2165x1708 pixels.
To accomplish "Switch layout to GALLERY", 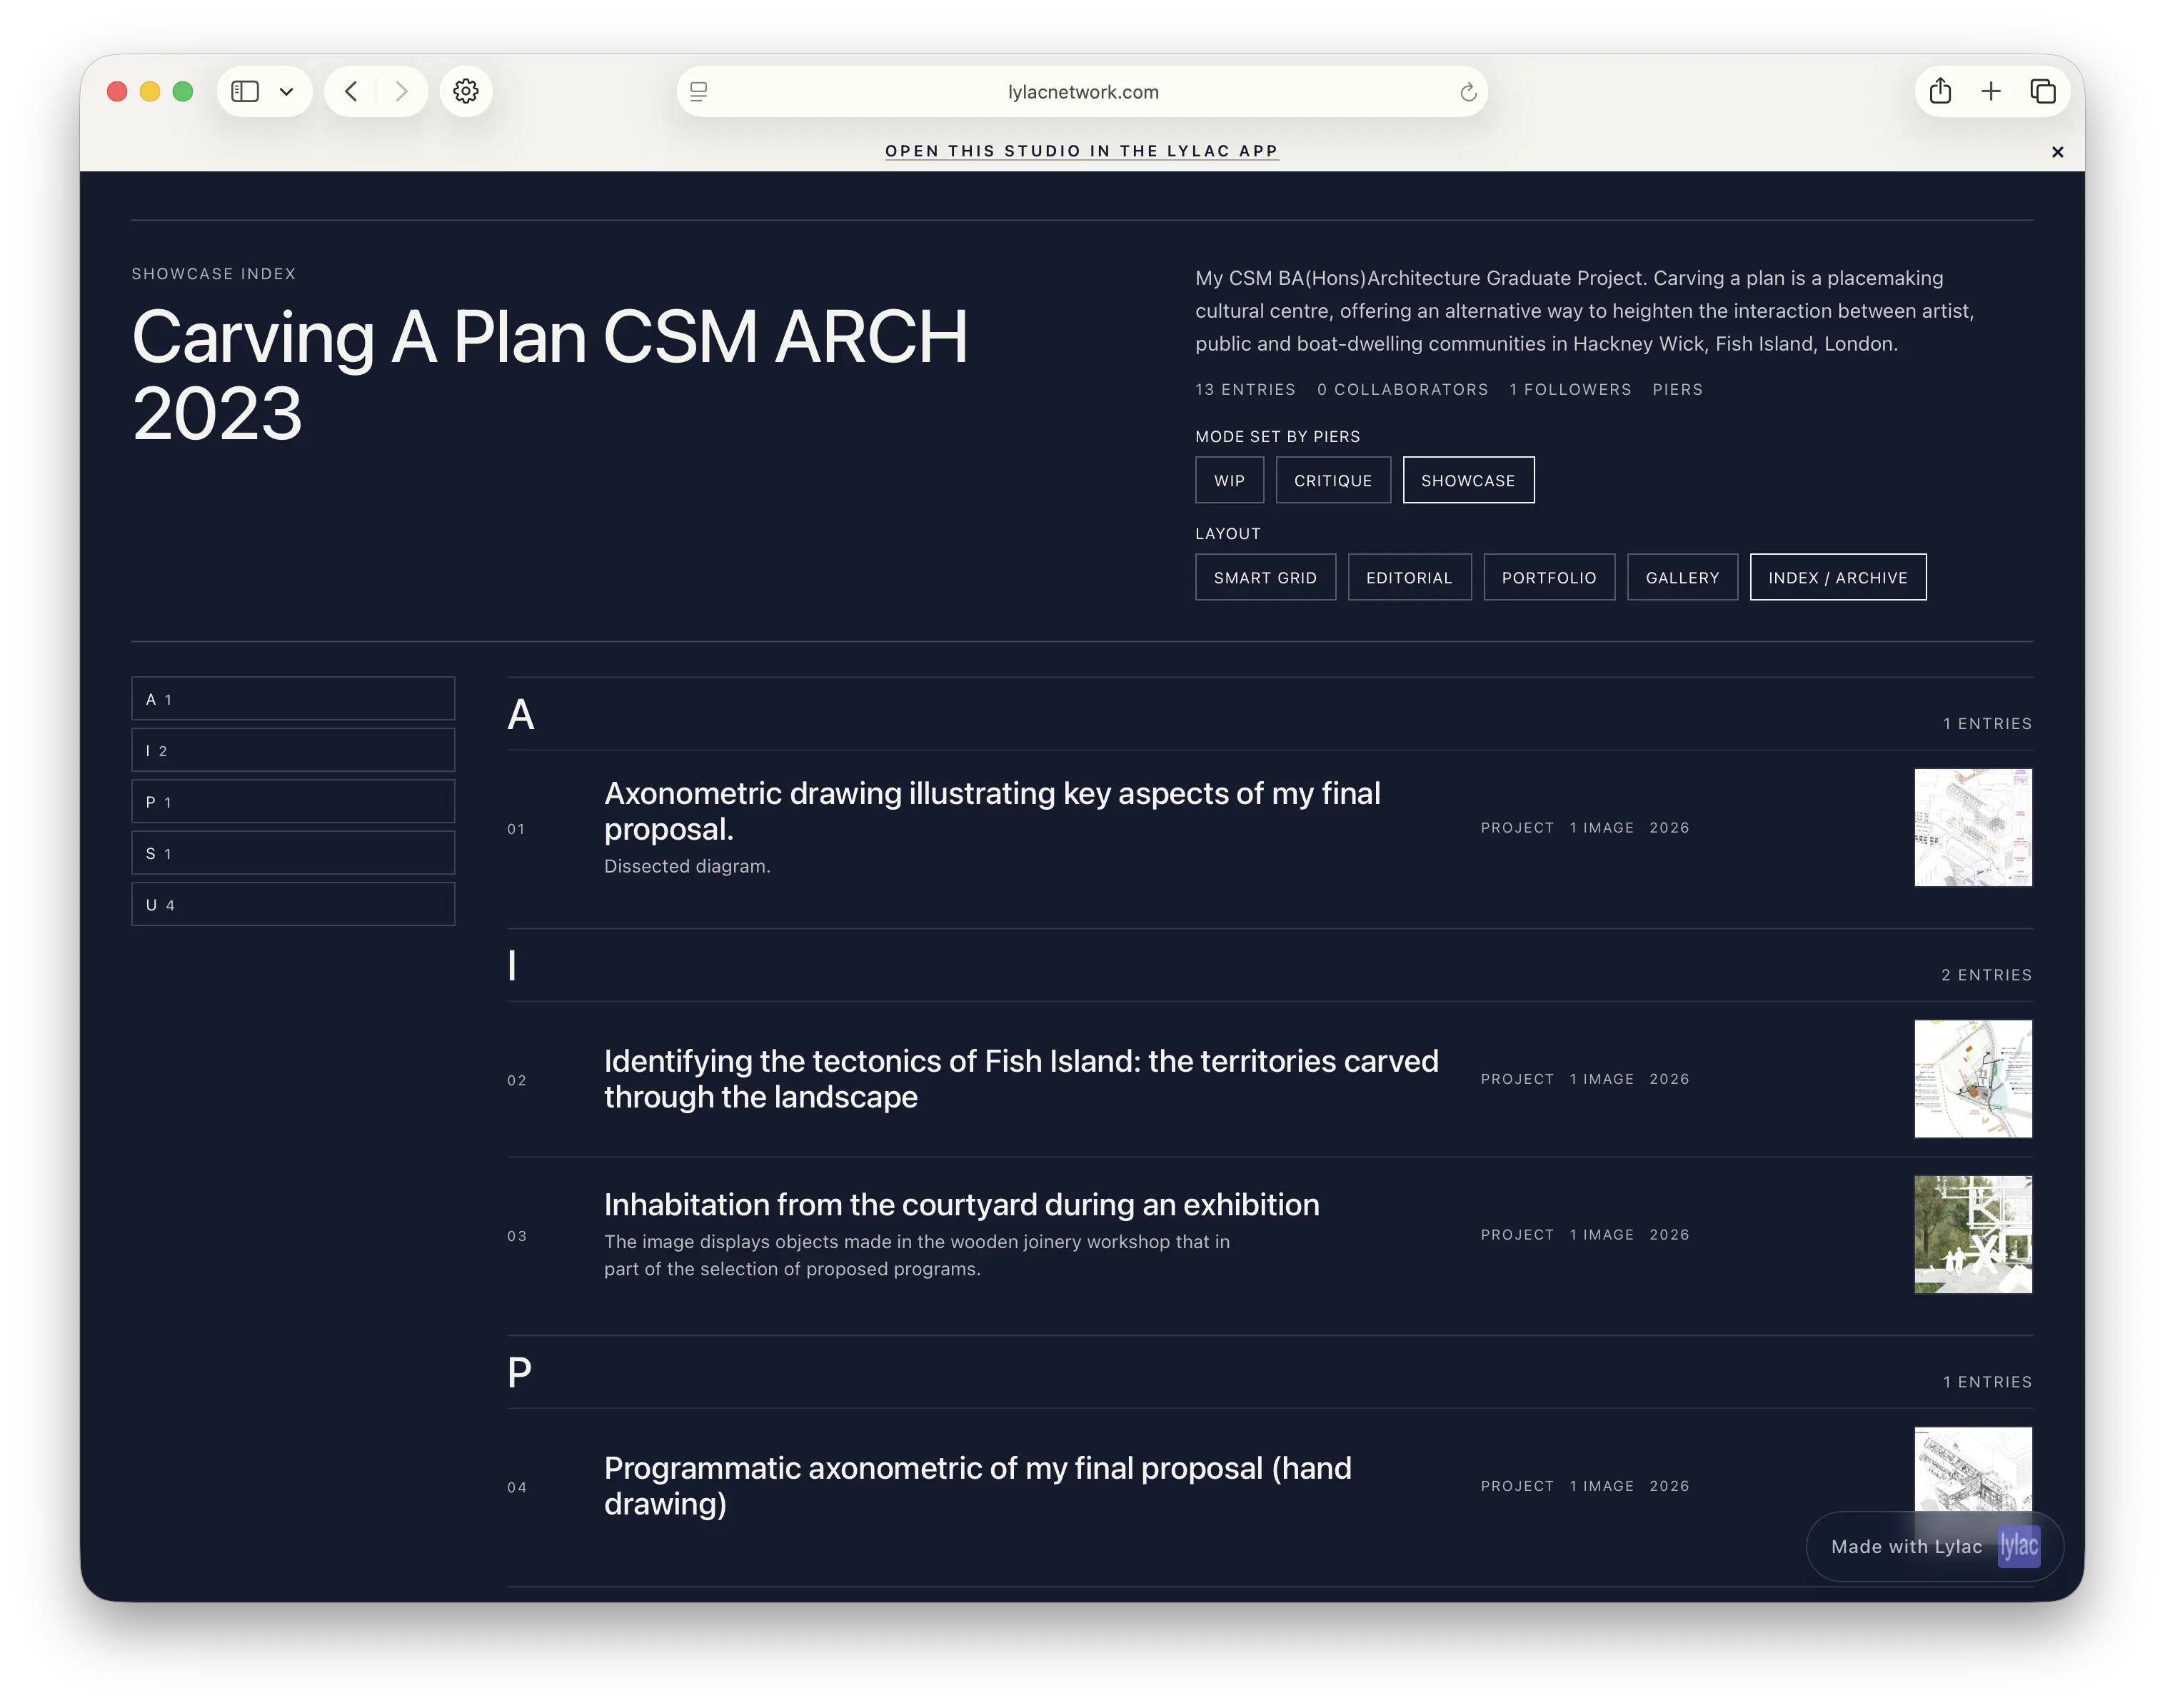I will [1682, 577].
